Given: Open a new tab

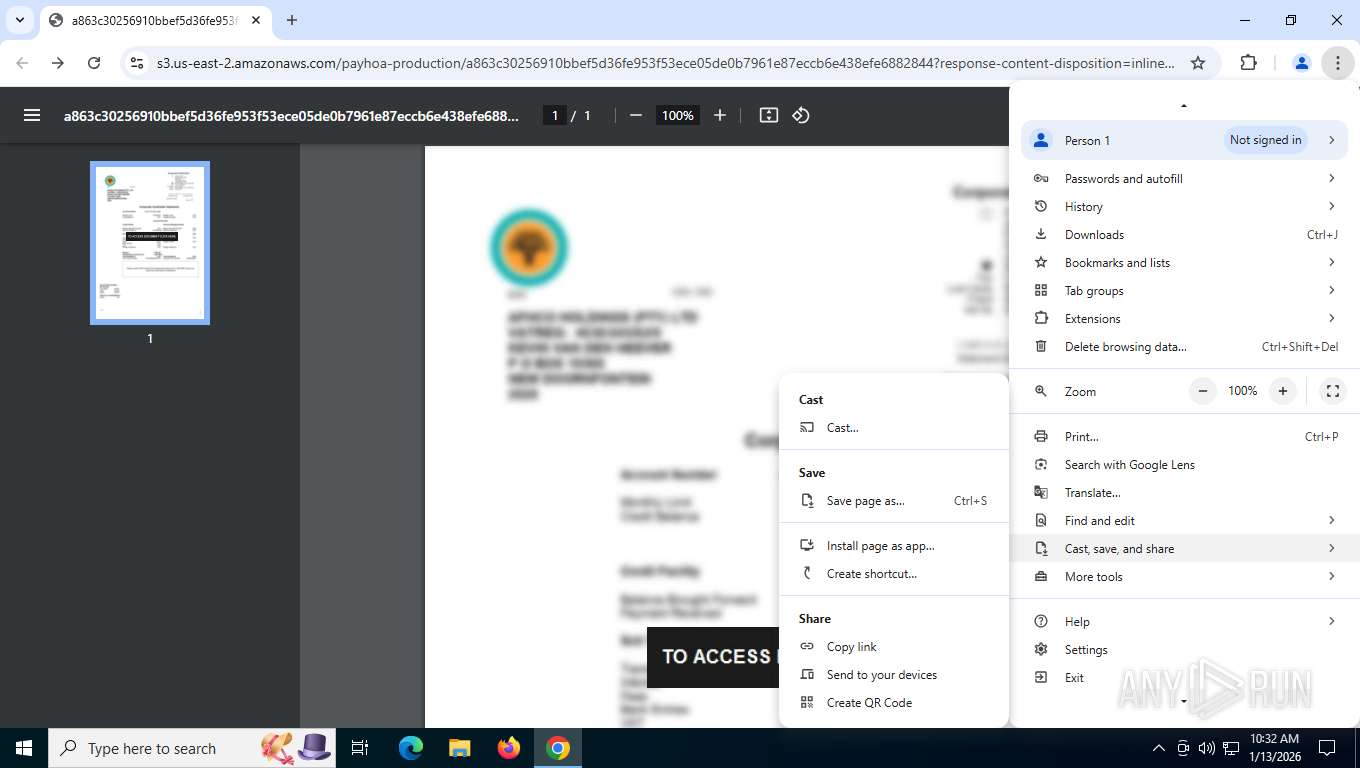Looking at the screenshot, I should pyautogui.click(x=292, y=20).
